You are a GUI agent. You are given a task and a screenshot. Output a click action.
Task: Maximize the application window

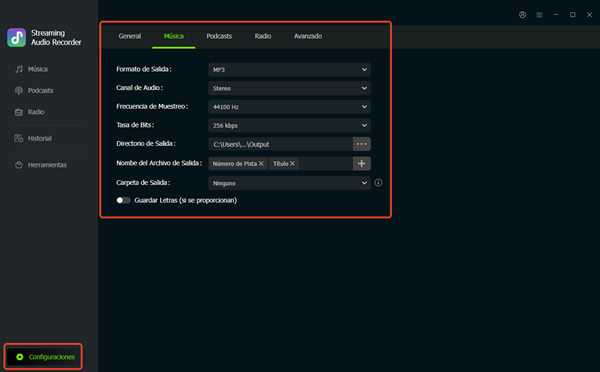(573, 15)
